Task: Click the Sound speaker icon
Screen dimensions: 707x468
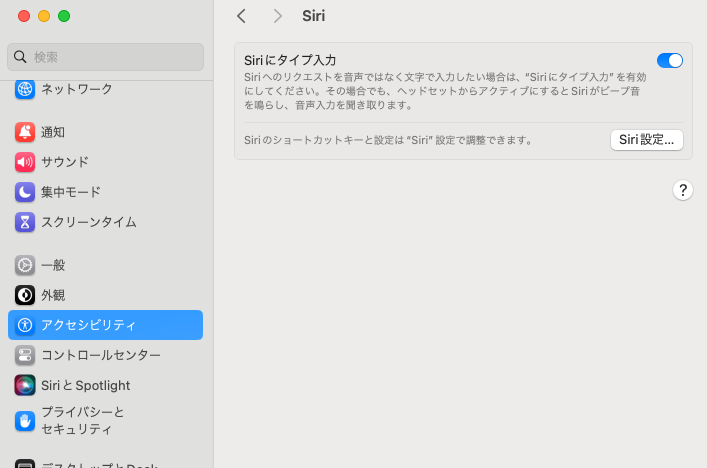Action: 25,162
